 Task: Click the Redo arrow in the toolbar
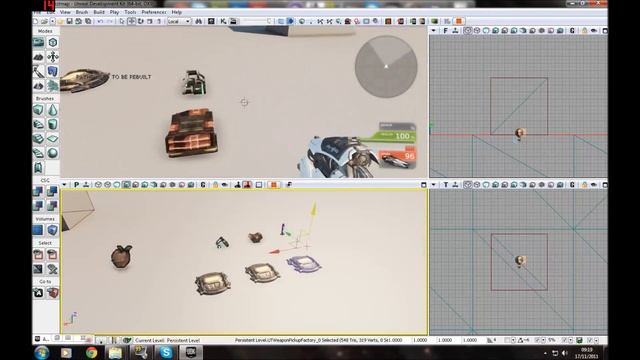click(109, 21)
